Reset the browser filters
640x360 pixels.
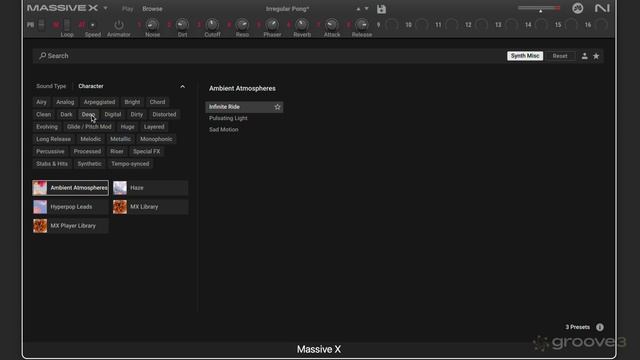point(560,56)
